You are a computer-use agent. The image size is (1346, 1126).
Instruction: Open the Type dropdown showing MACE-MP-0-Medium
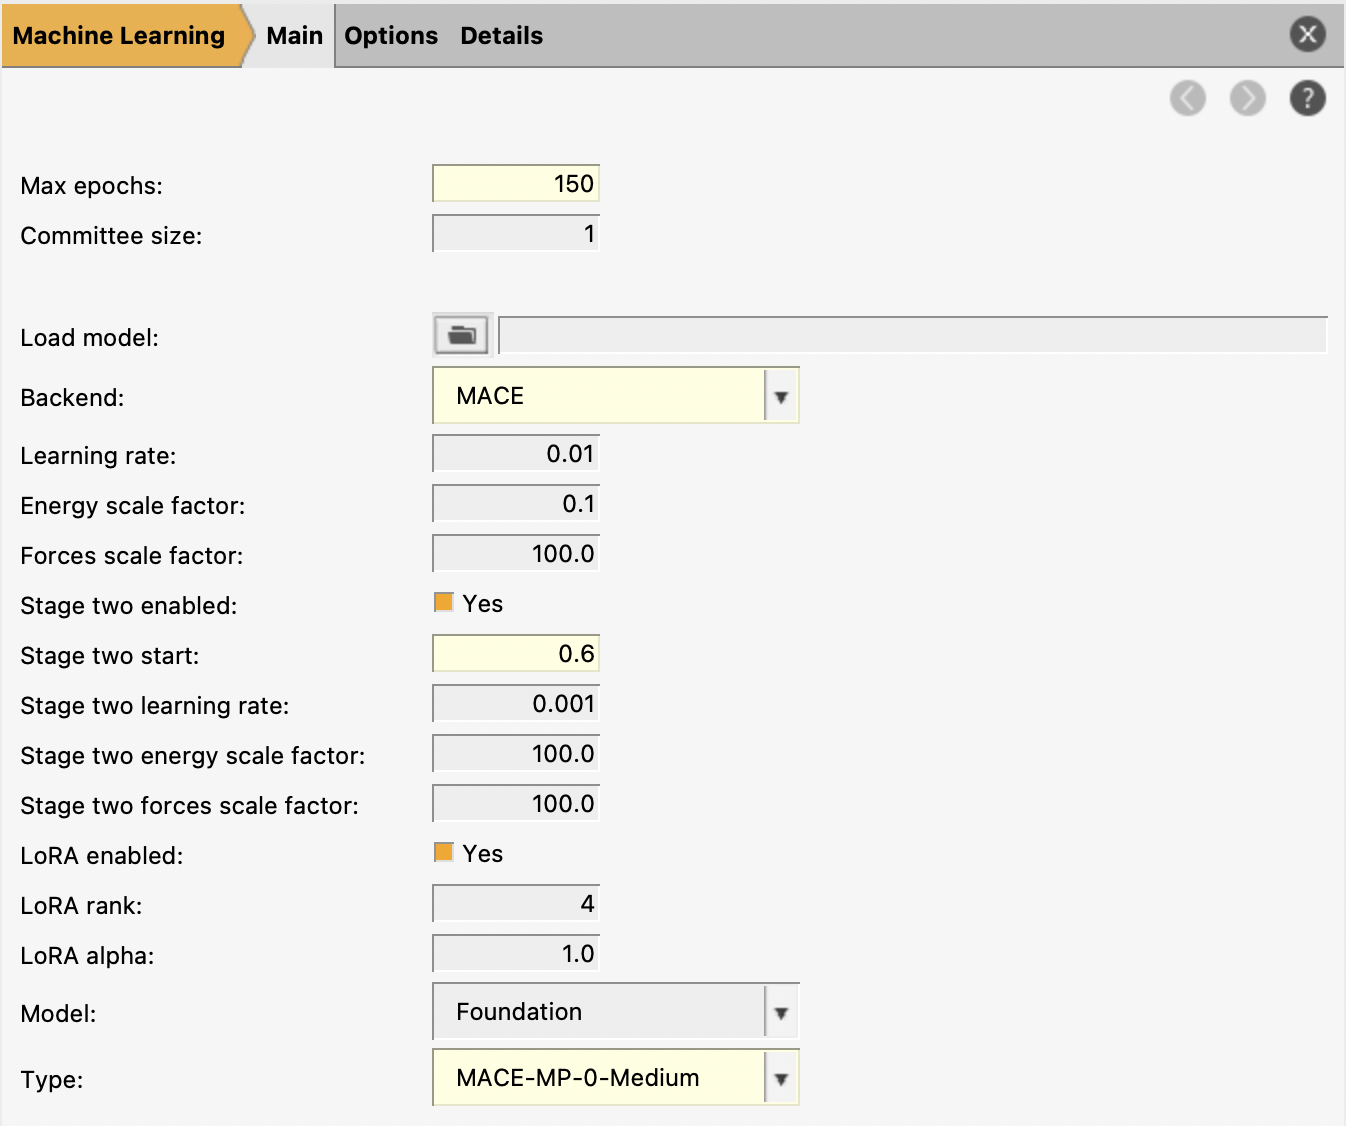616,1078
